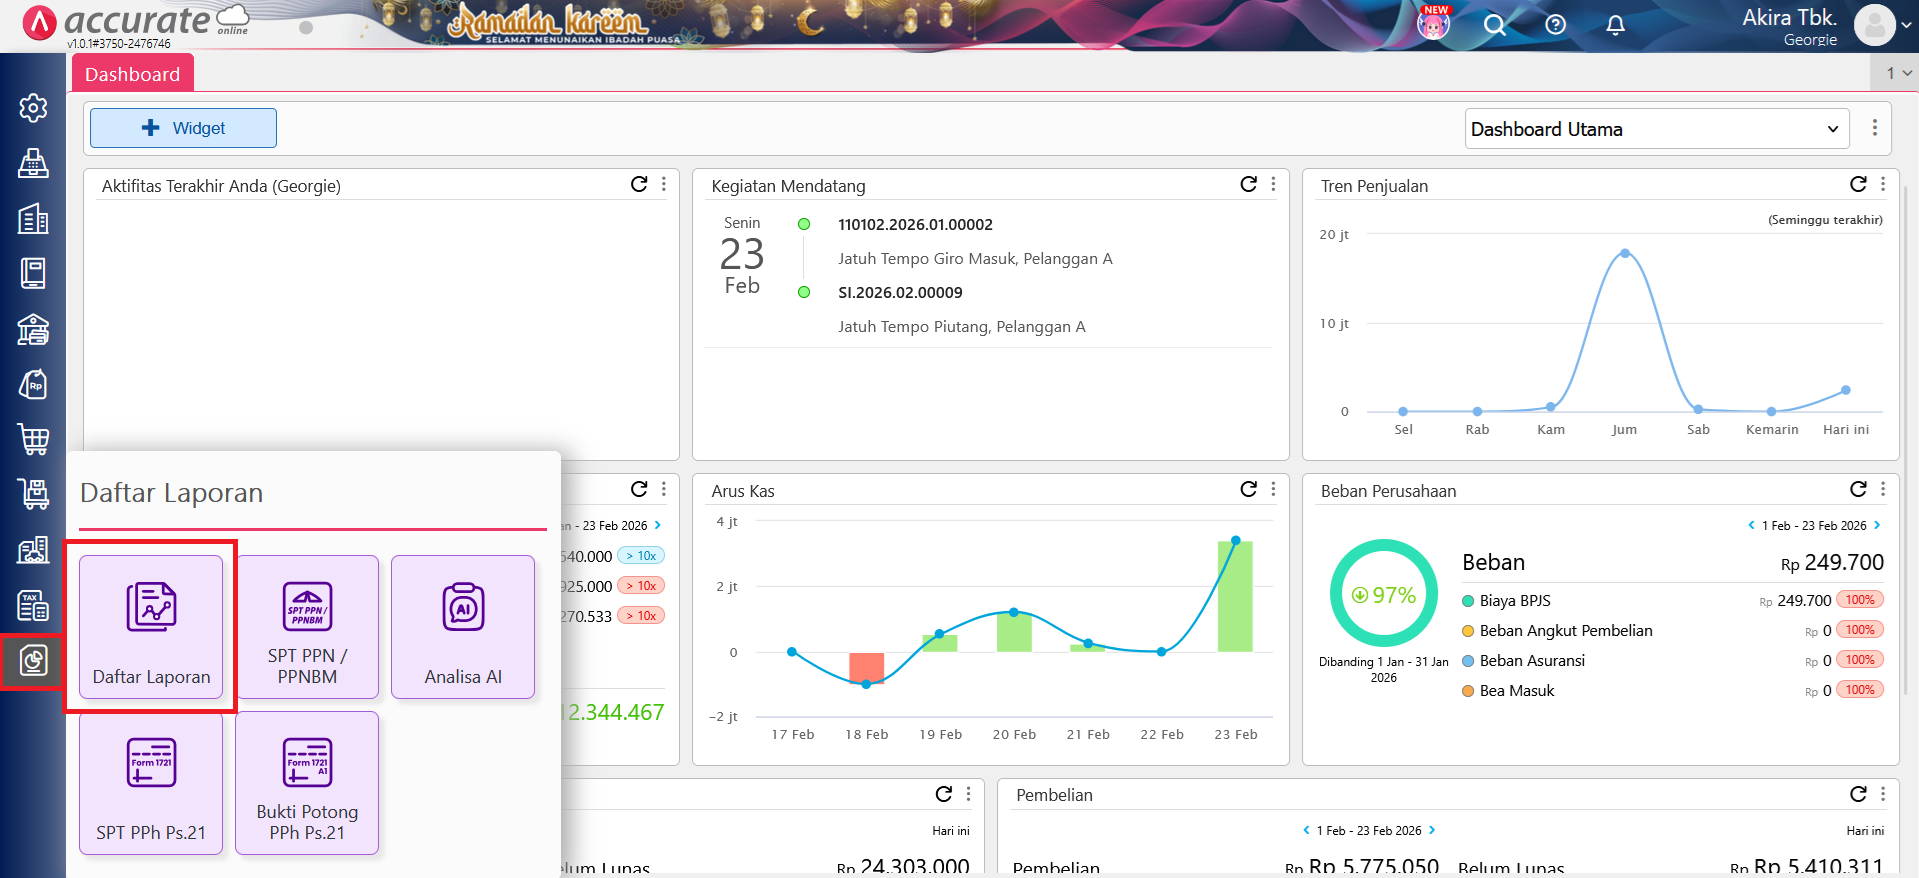Viewport: 1919px width, 878px height.
Task: Click the TAX module sidebar icon
Action: [x=33, y=605]
